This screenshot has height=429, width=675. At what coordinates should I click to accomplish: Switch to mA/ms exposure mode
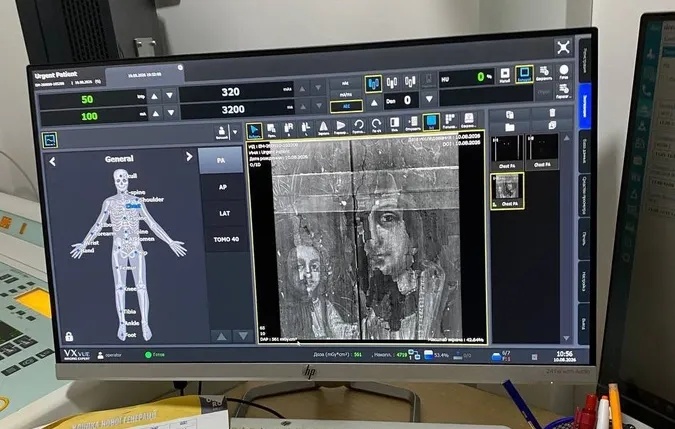[x=346, y=95]
